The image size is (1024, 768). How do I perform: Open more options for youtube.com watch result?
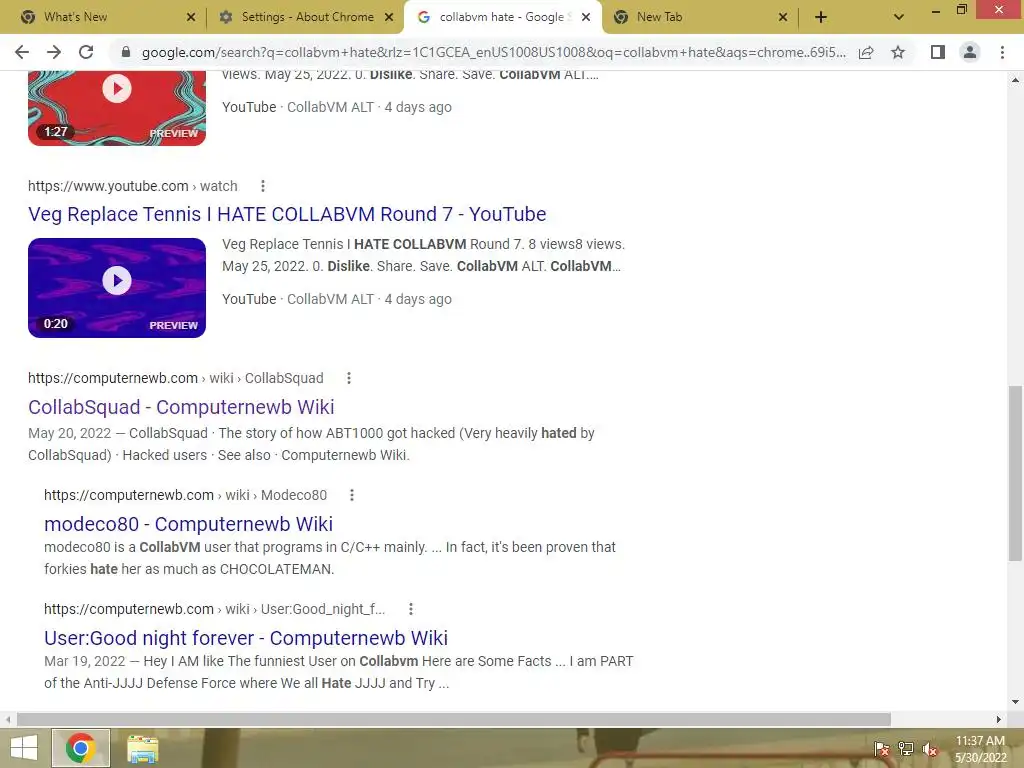click(x=263, y=186)
